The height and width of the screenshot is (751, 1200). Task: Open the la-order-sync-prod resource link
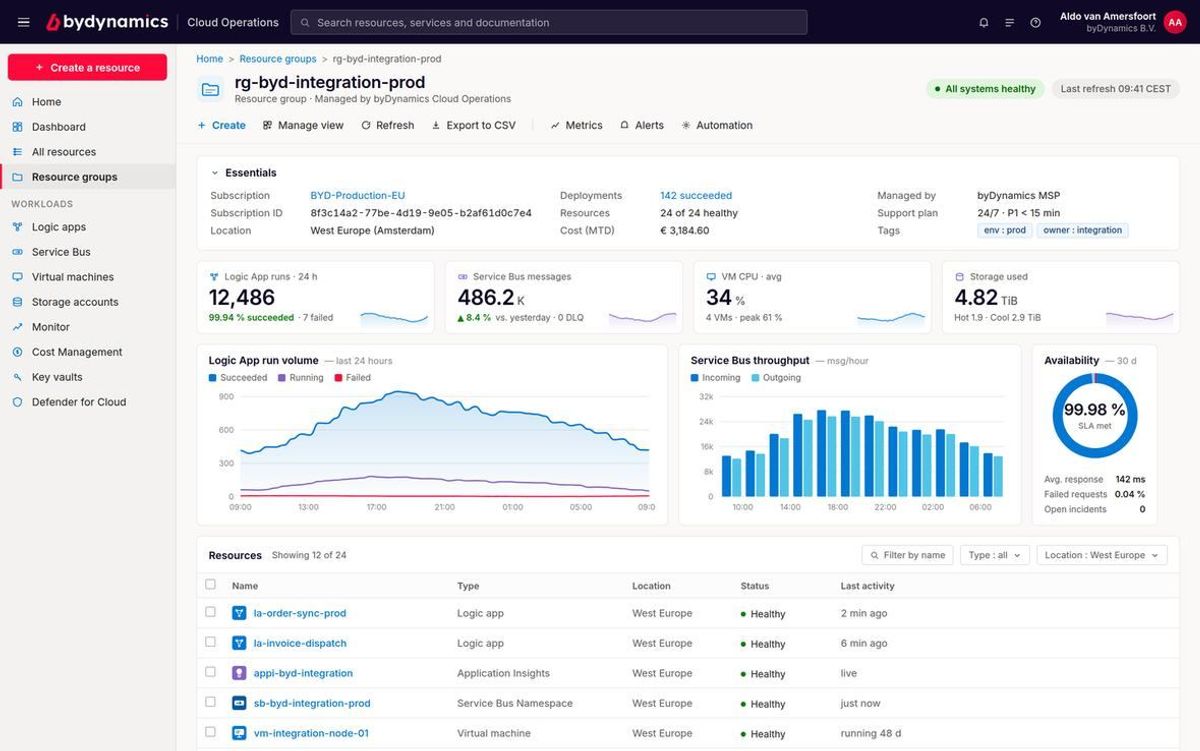[x=300, y=613]
